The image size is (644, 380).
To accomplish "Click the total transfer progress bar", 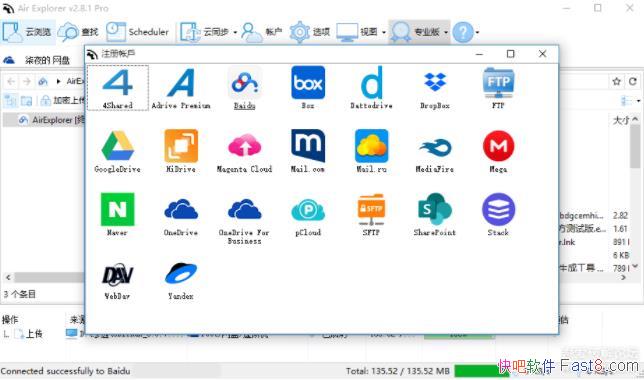I will click(482, 371).
